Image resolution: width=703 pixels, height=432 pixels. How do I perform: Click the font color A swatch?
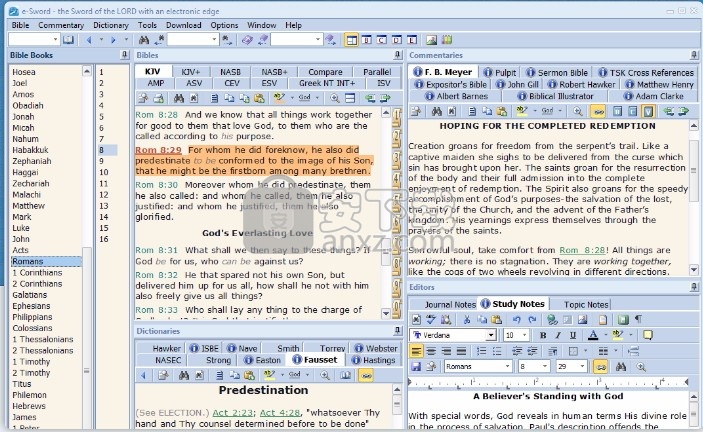pos(593,335)
